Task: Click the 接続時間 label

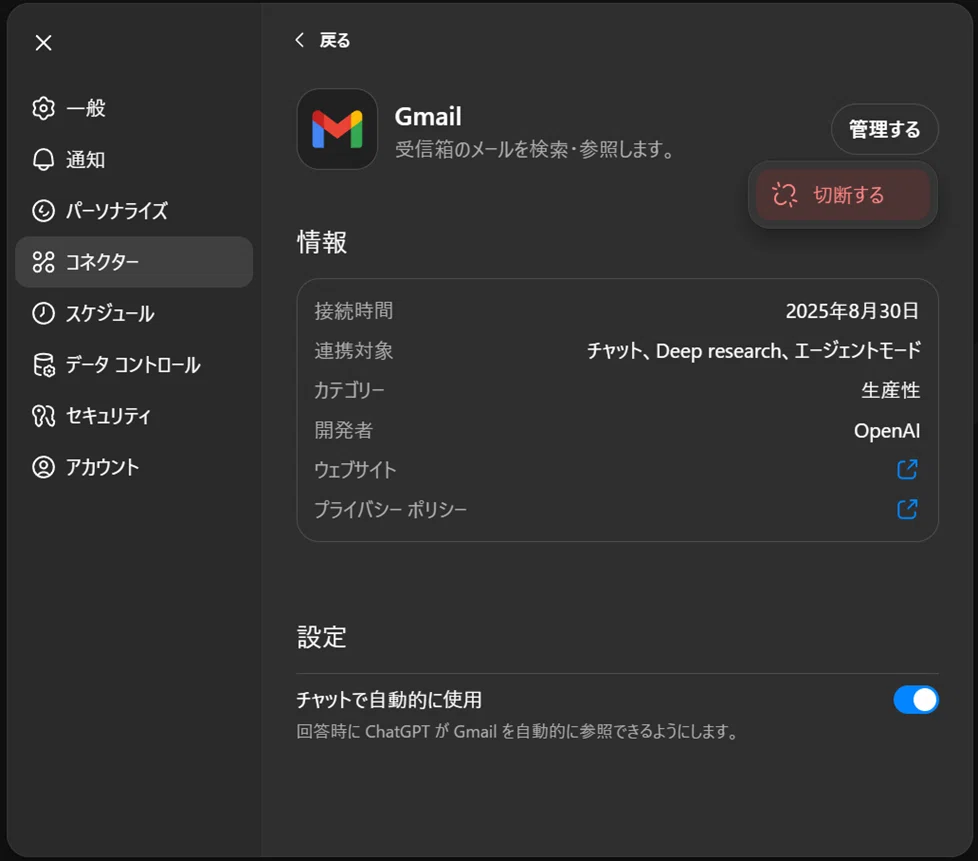Action: [354, 311]
